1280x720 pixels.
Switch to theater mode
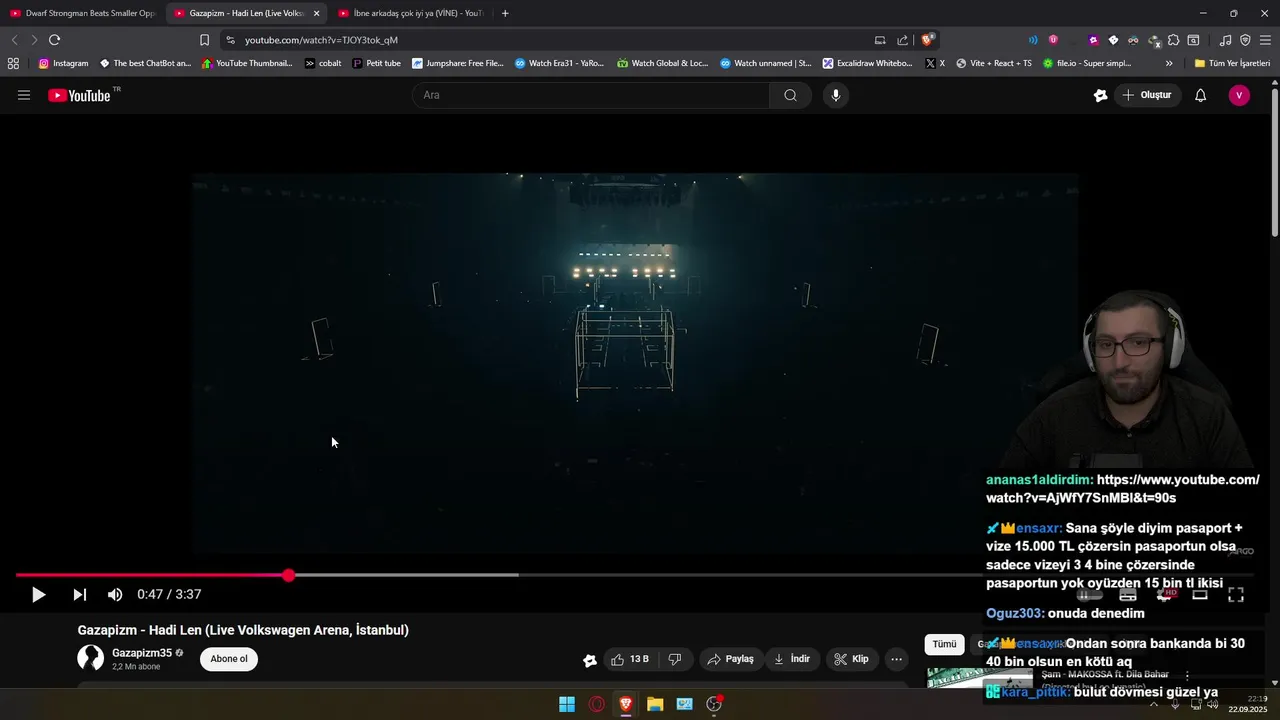pyautogui.click(x=1200, y=594)
